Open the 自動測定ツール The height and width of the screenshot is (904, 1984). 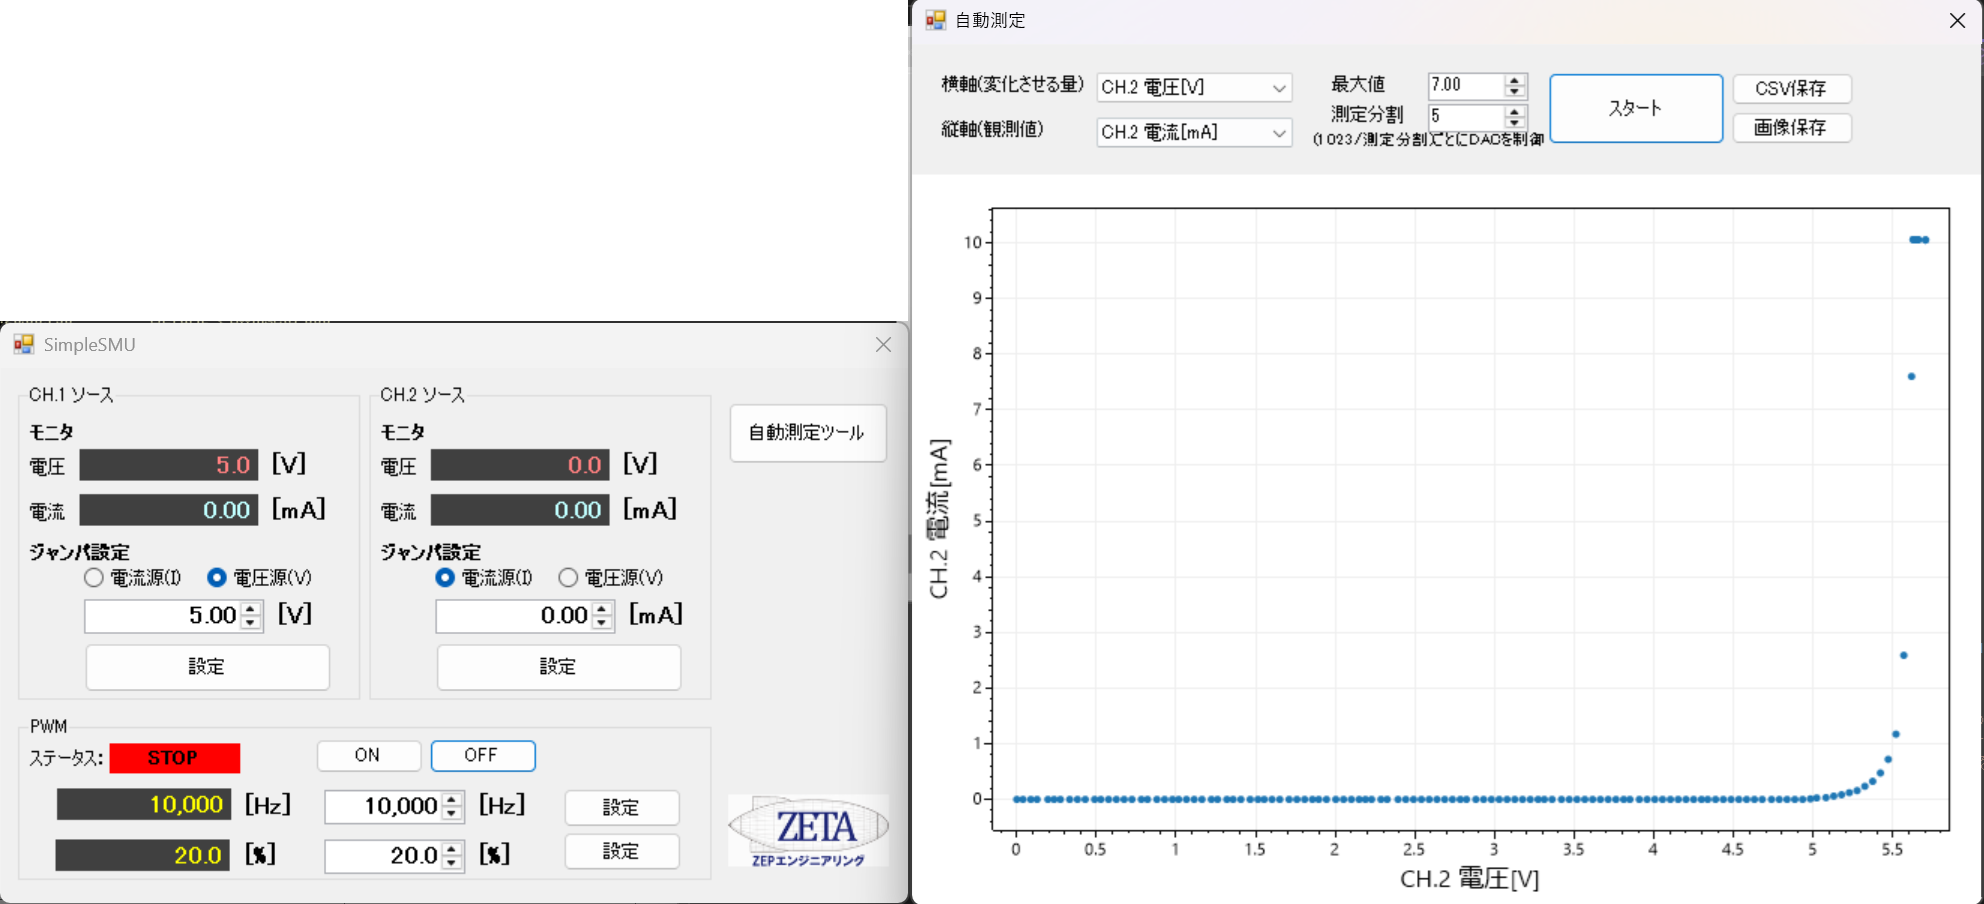pyautogui.click(x=808, y=433)
